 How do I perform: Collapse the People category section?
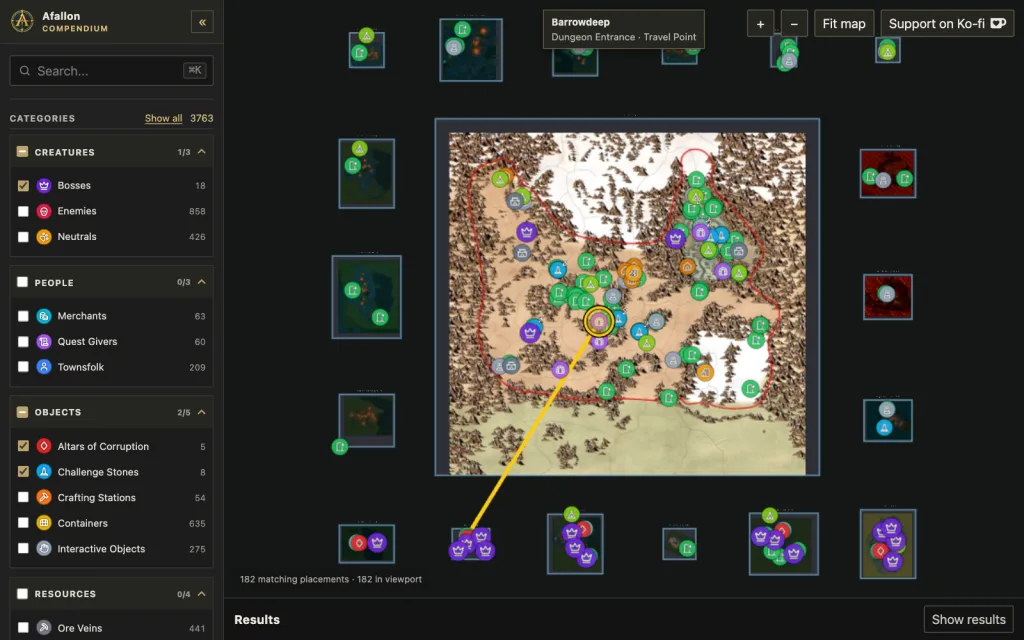[202, 282]
